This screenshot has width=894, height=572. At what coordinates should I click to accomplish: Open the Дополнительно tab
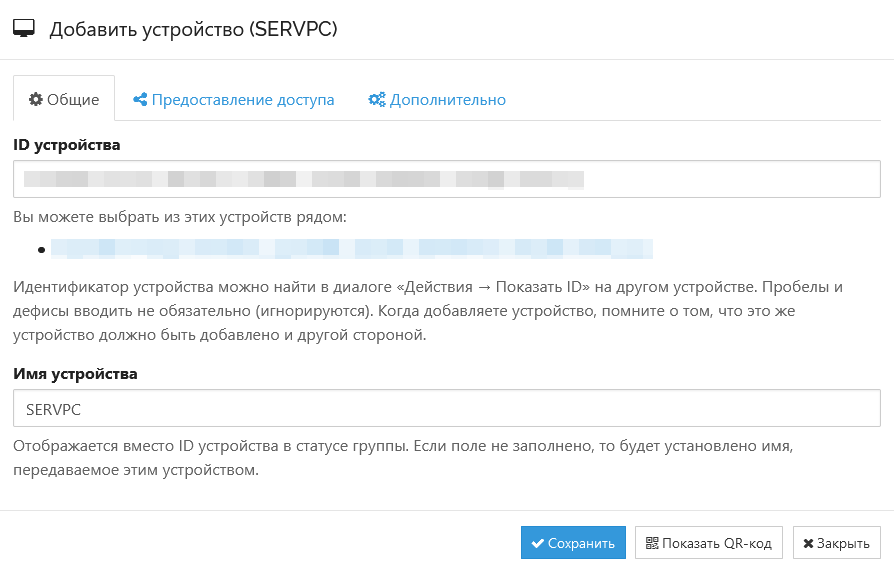click(x=437, y=99)
